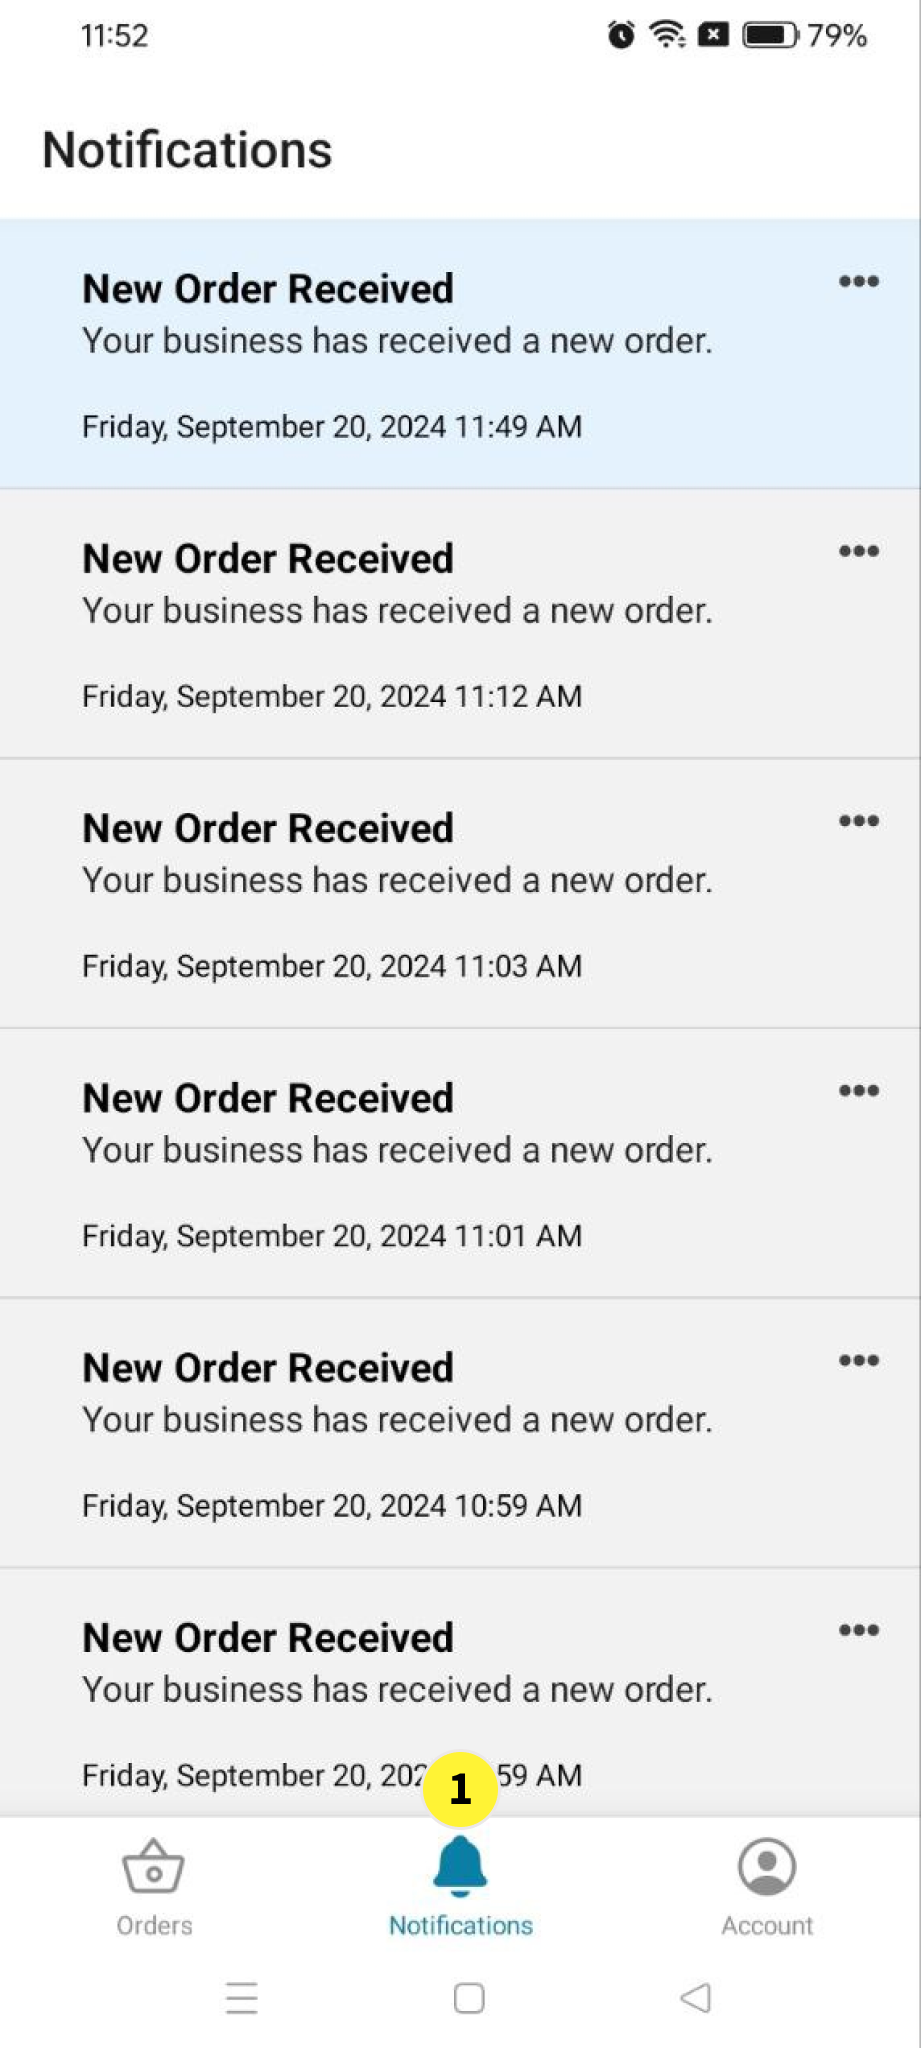View the 11:03 AM new order notification

point(400,895)
